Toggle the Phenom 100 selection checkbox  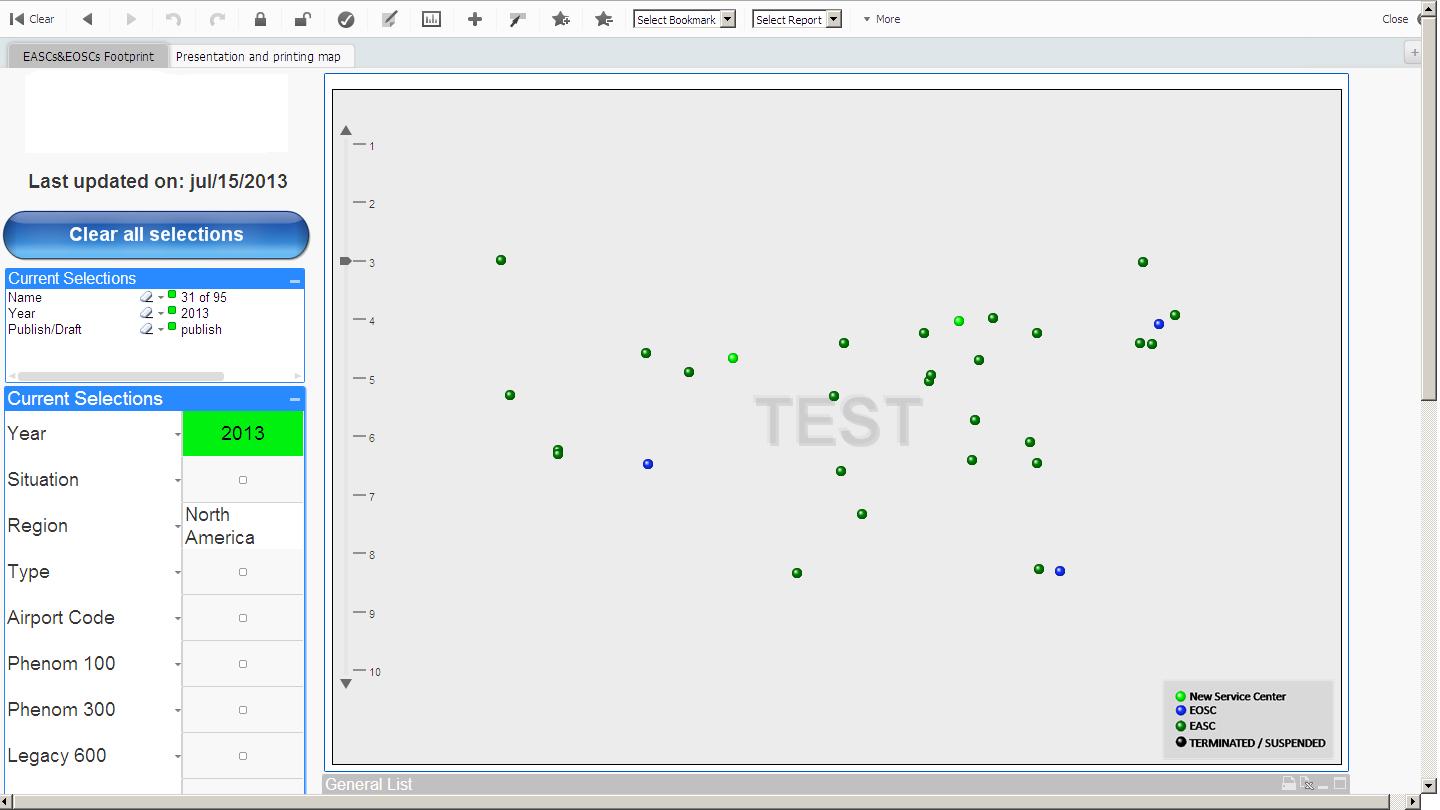coord(243,664)
